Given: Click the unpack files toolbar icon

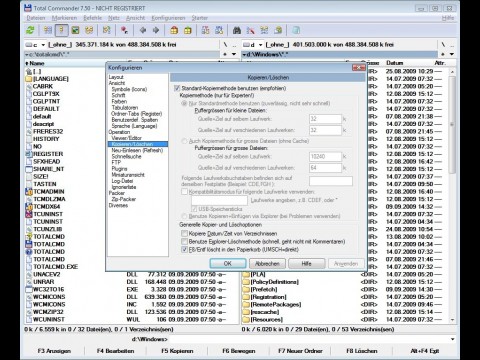Looking at the screenshot, I should coord(188,30).
